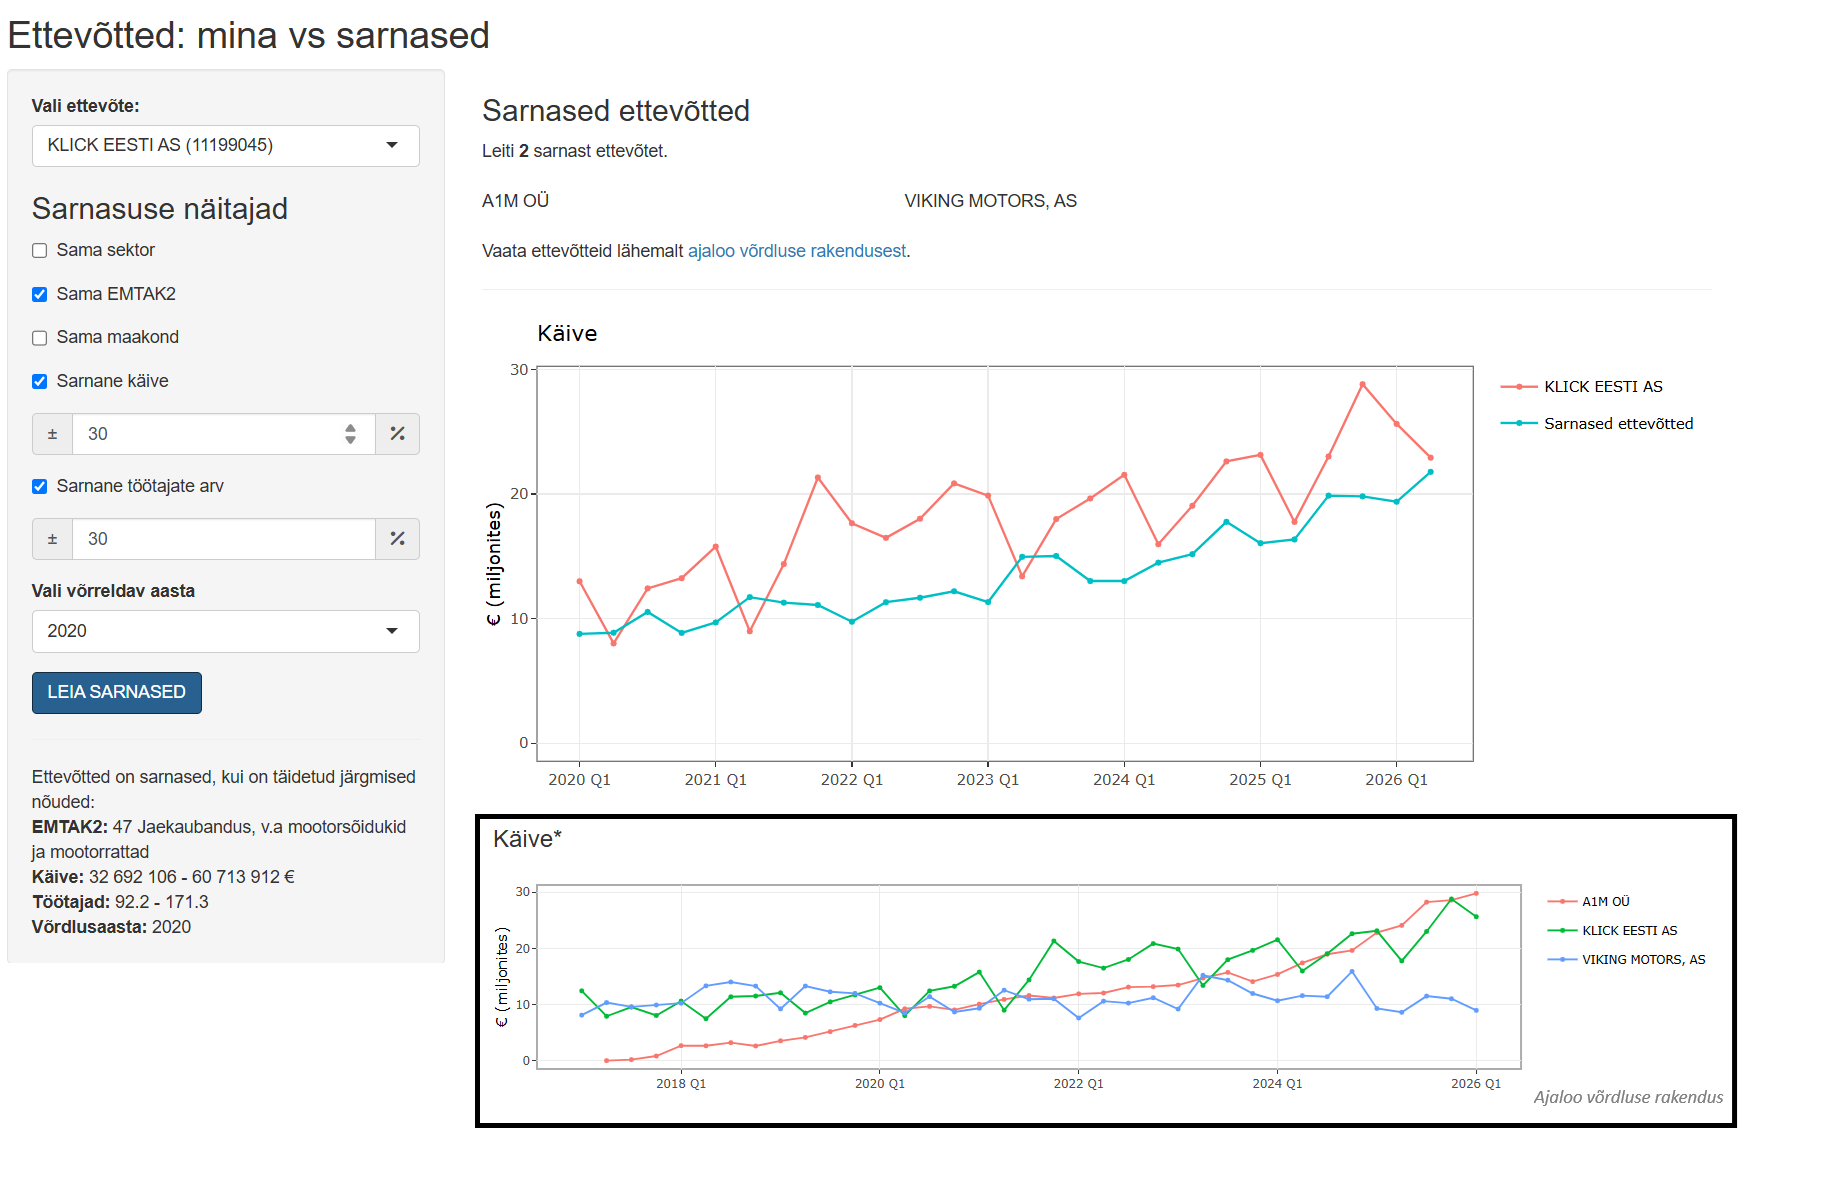Click the 2018 Q1 axis label in lower chart
The height and width of the screenshot is (1182, 1836).
681,1084
